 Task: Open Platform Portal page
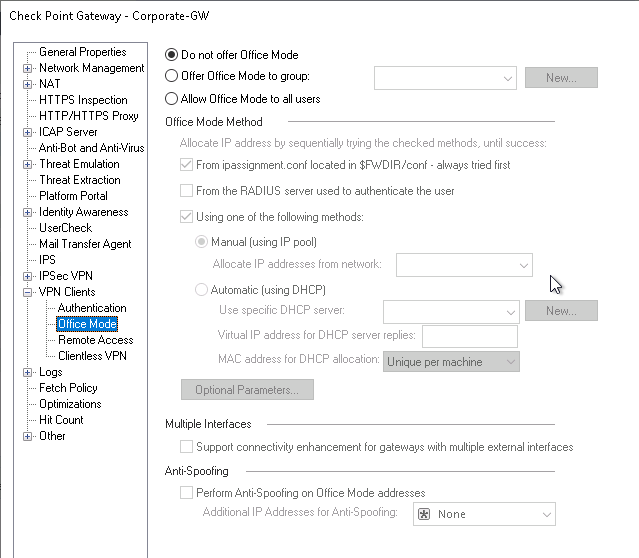tap(73, 196)
